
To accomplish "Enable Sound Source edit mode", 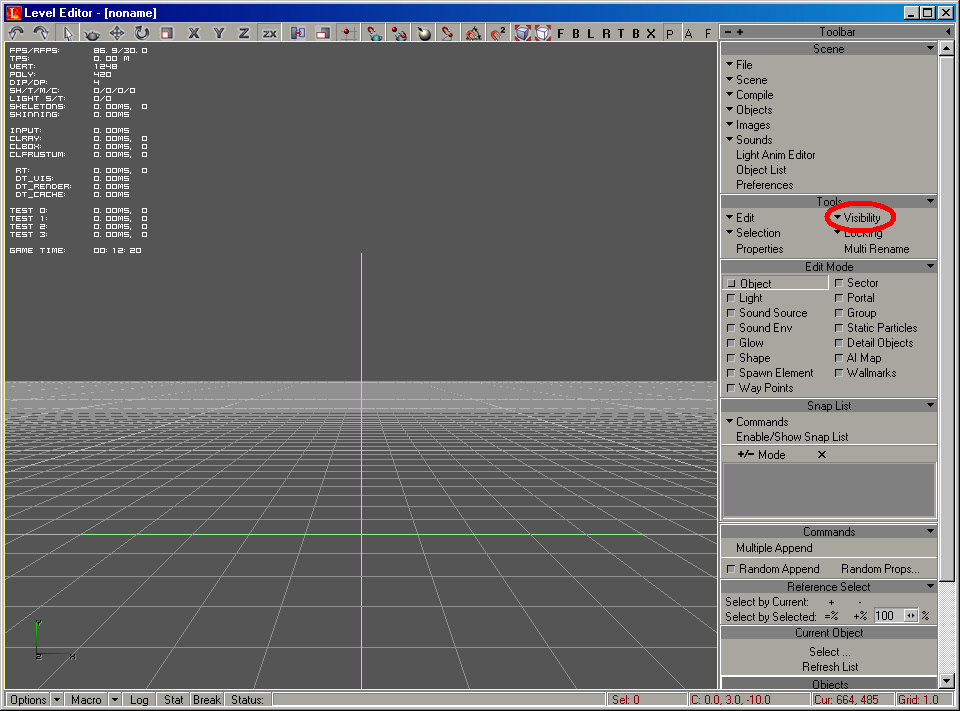I will coord(730,313).
